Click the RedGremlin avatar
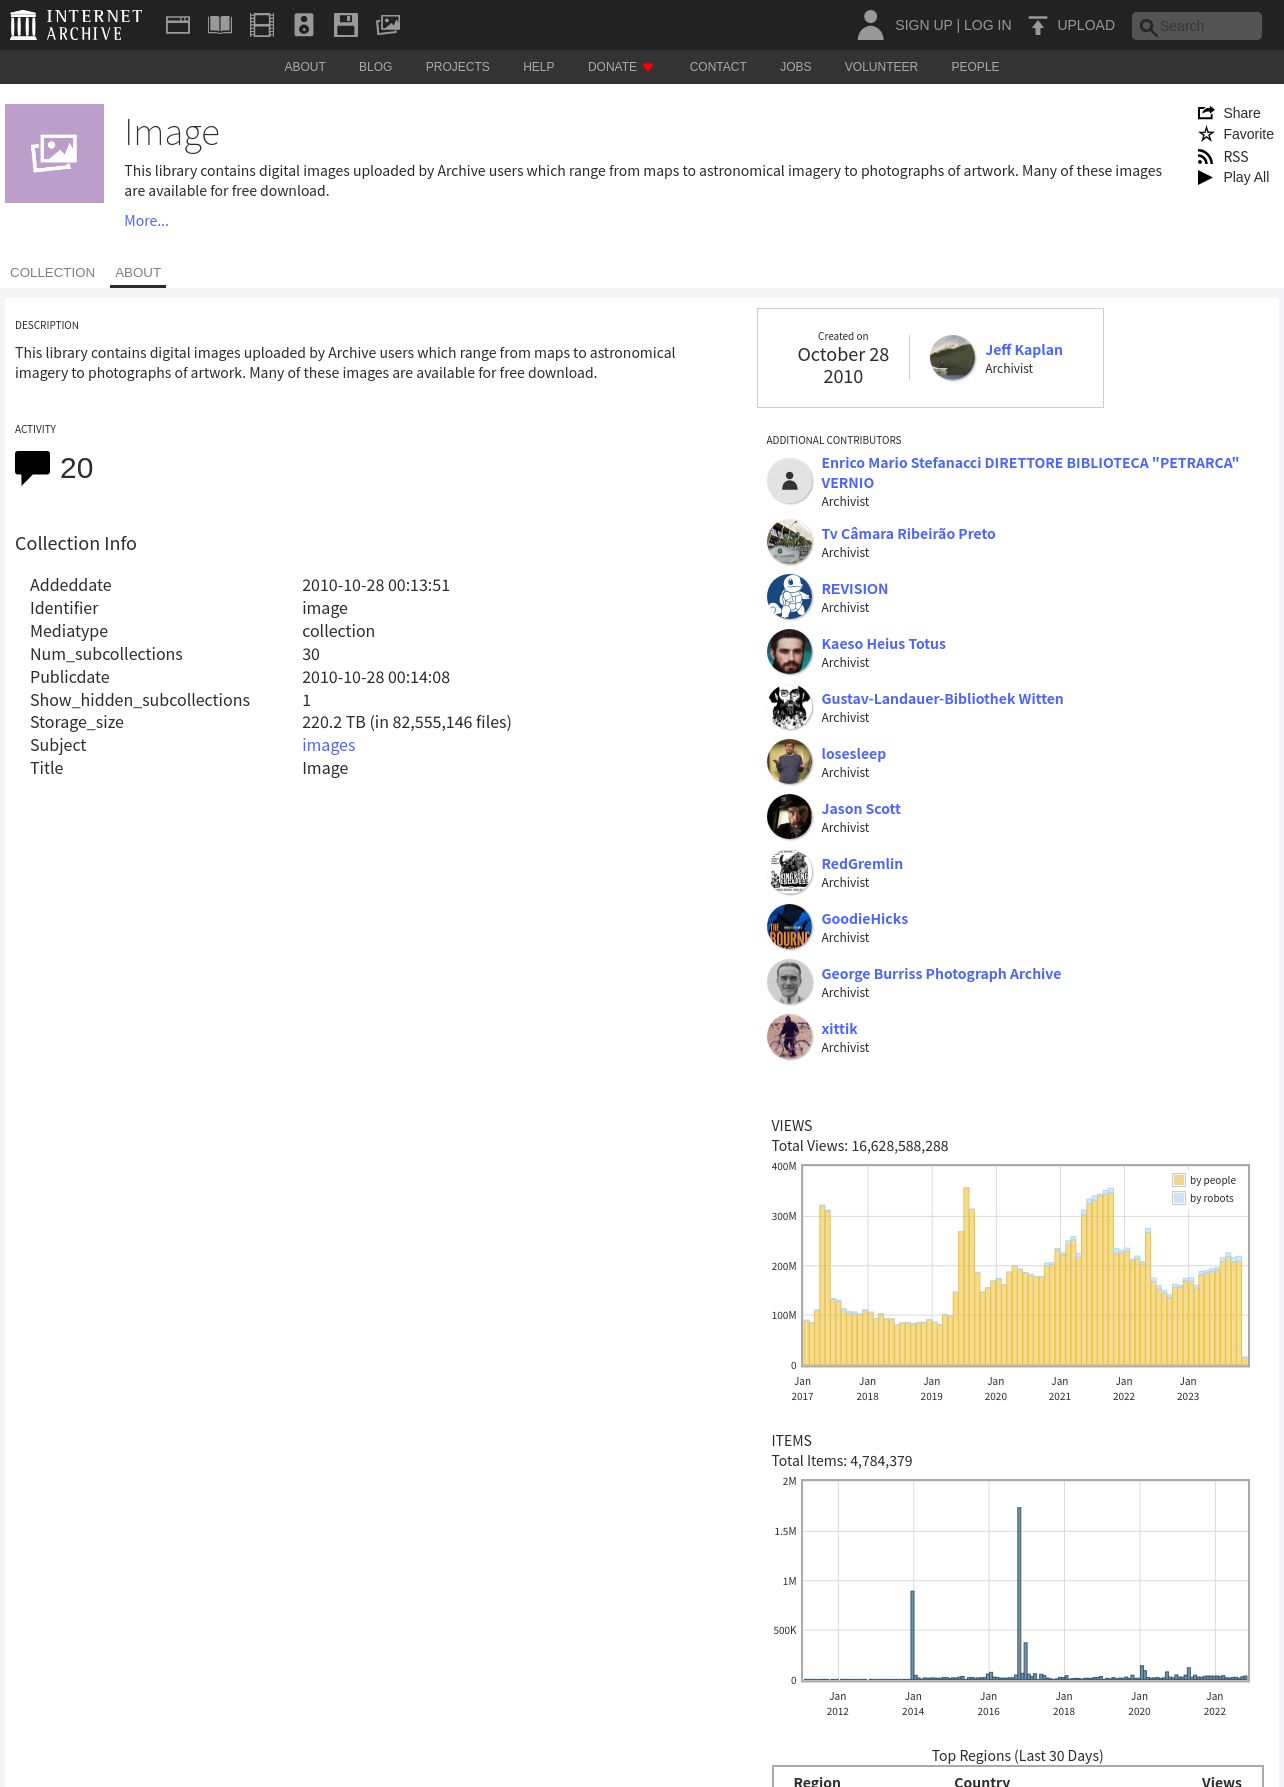This screenshot has height=1787, width=1284. [x=789, y=872]
